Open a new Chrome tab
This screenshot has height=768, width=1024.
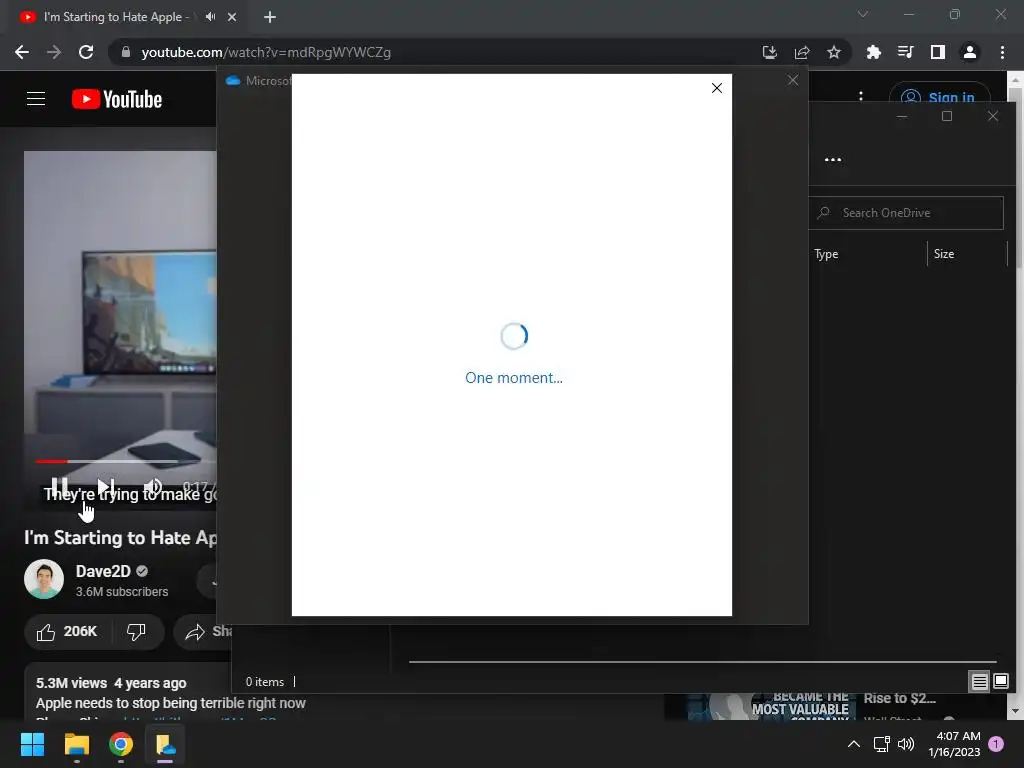[270, 17]
